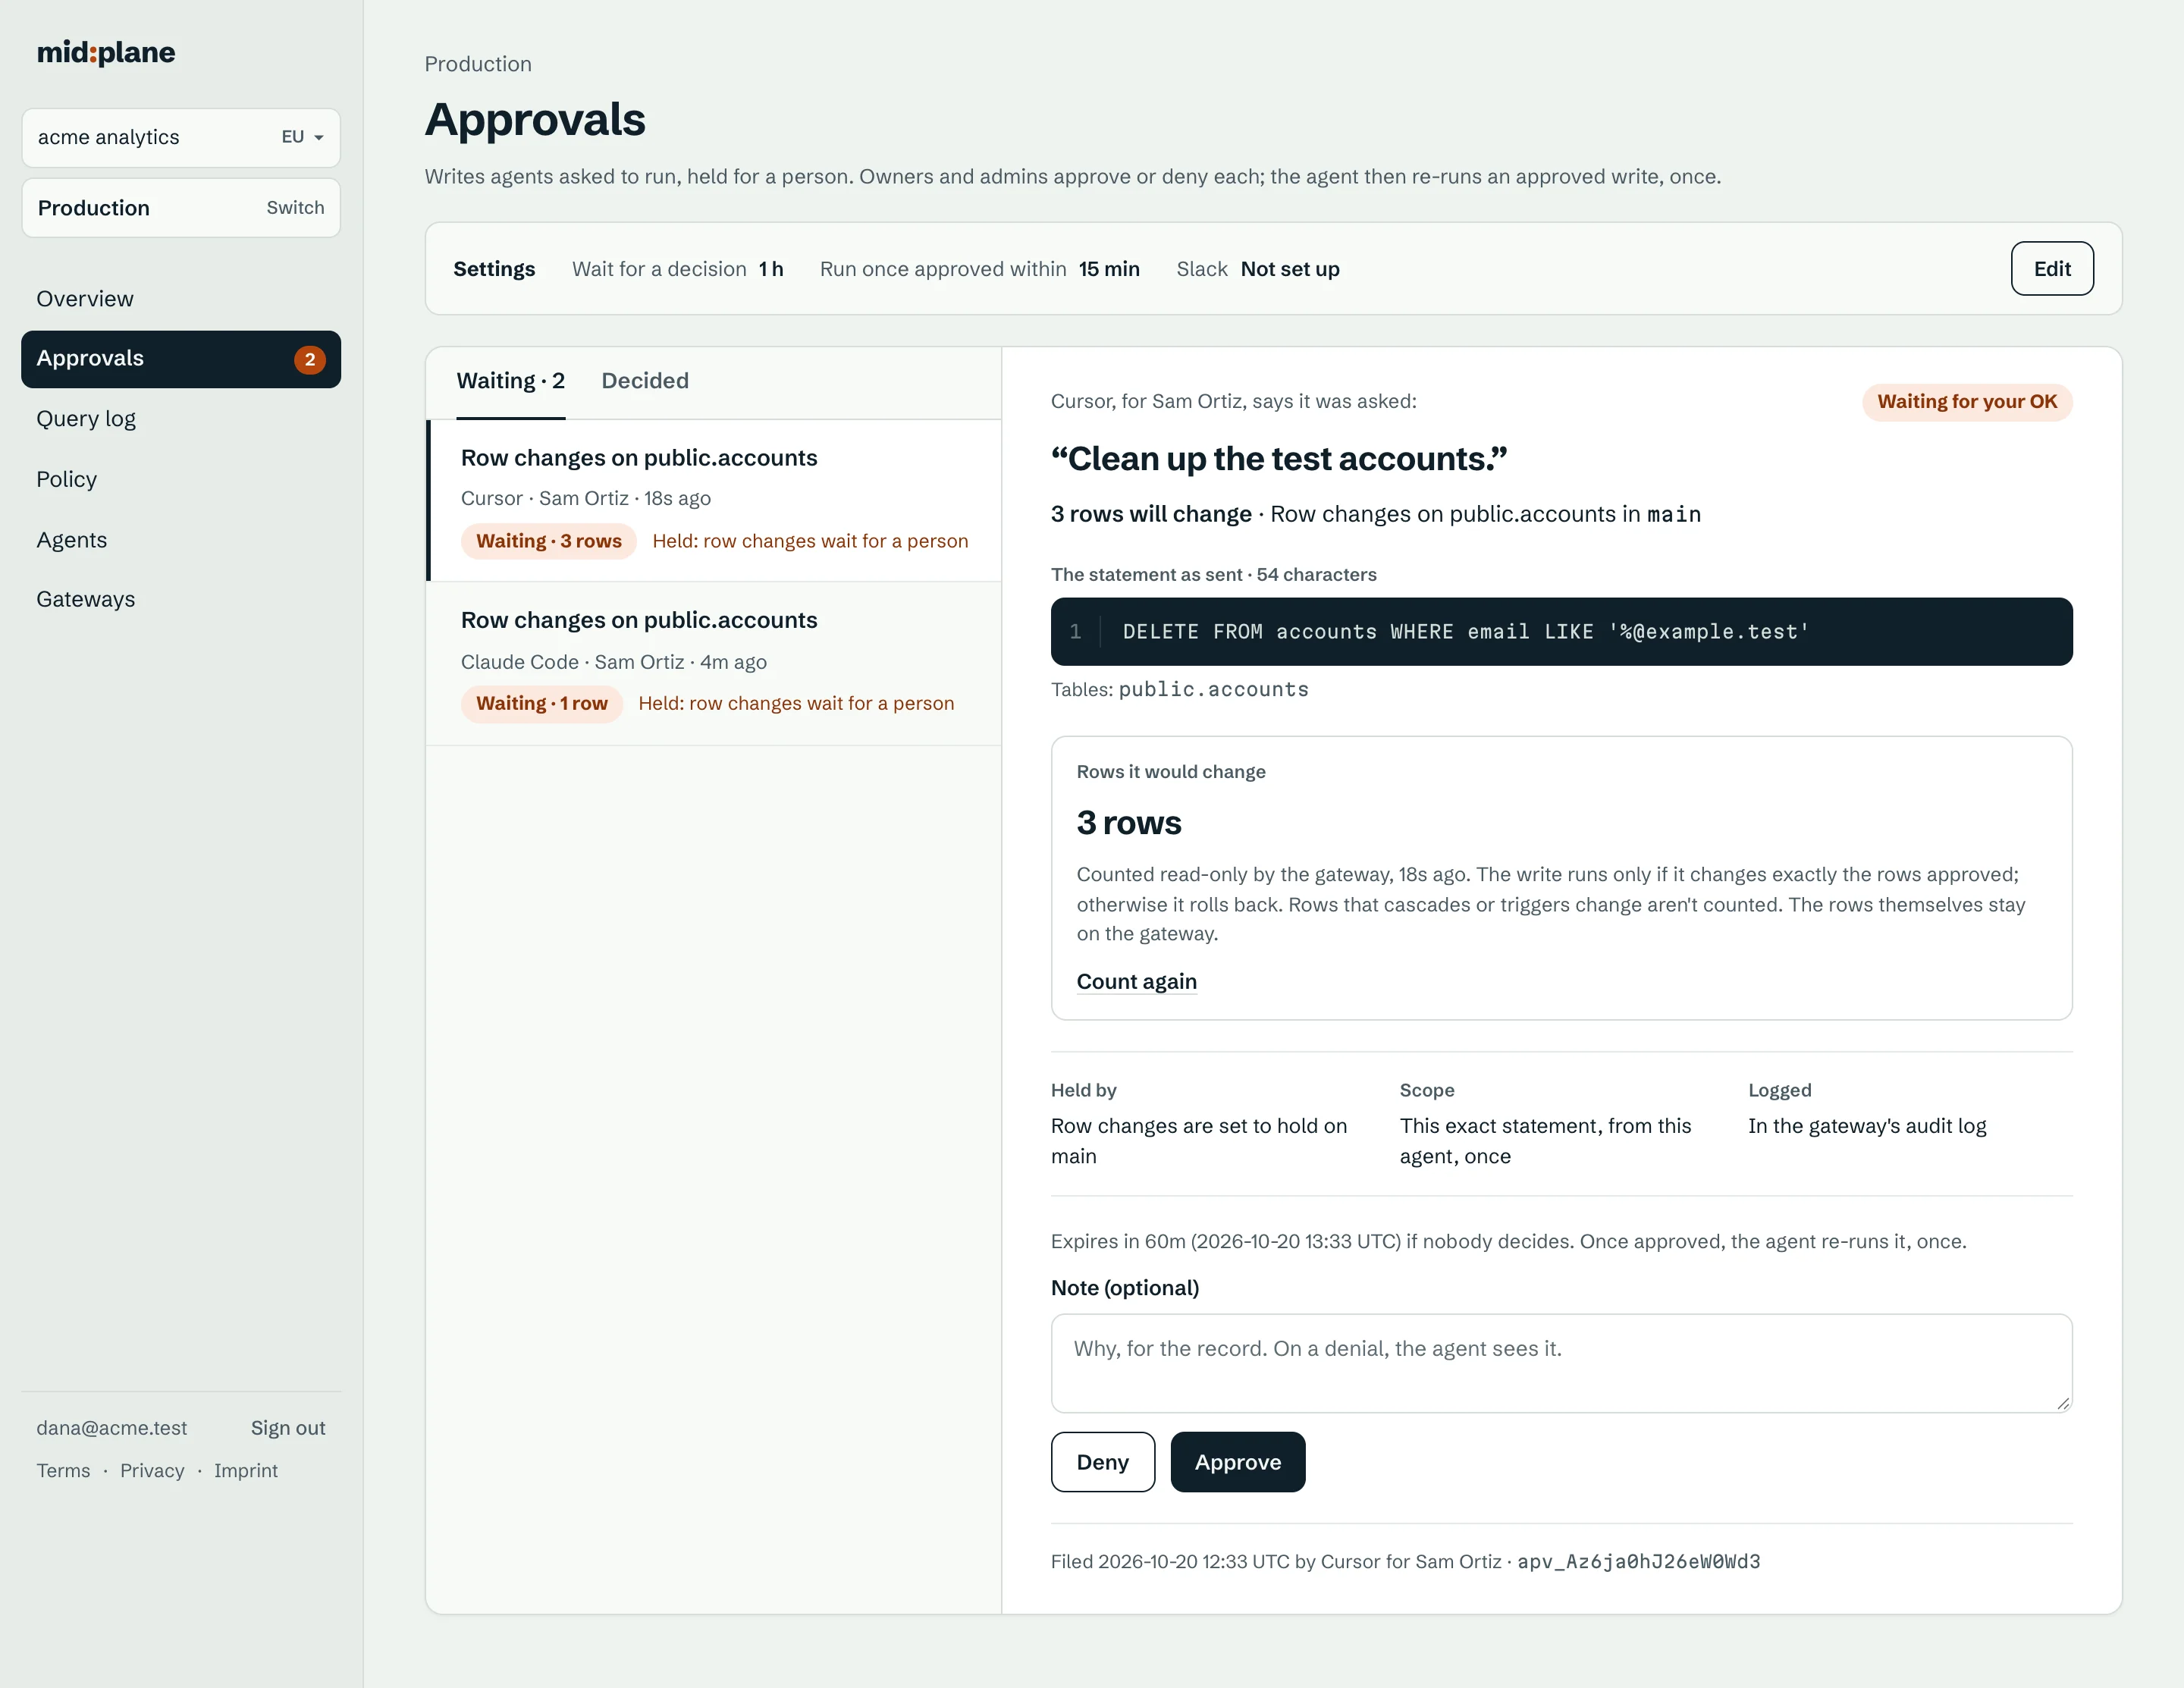Screen dimensions: 2184x1688
Task: Click the note textarea resize handle
Action: (2063, 1403)
